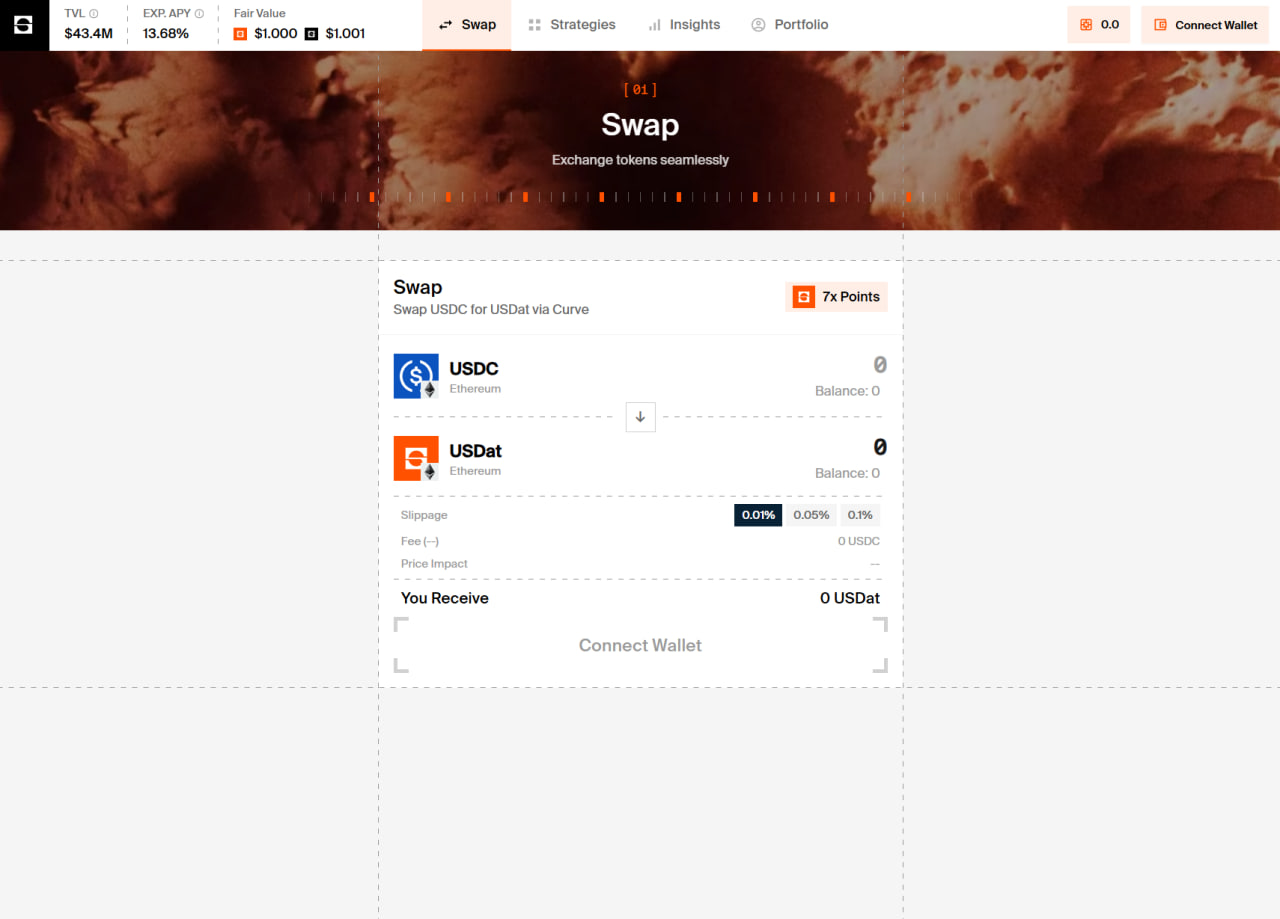Click the 0 USDat receive value
1280x919 pixels.
(x=850, y=598)
